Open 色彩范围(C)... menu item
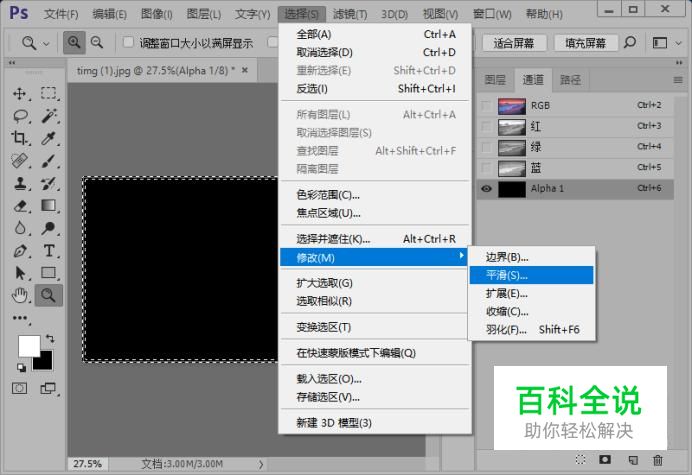 [x=375, y=195]
